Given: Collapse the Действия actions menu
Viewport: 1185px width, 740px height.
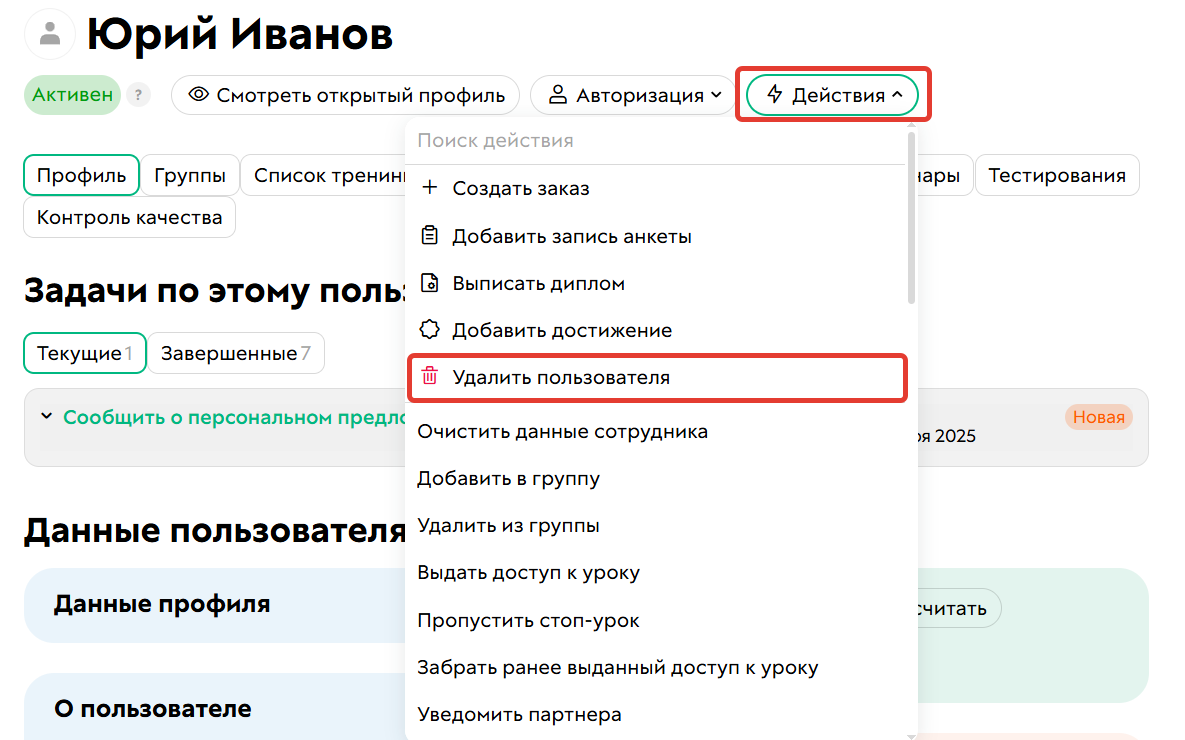Looking at the screenshot, I should click(832, 94).
